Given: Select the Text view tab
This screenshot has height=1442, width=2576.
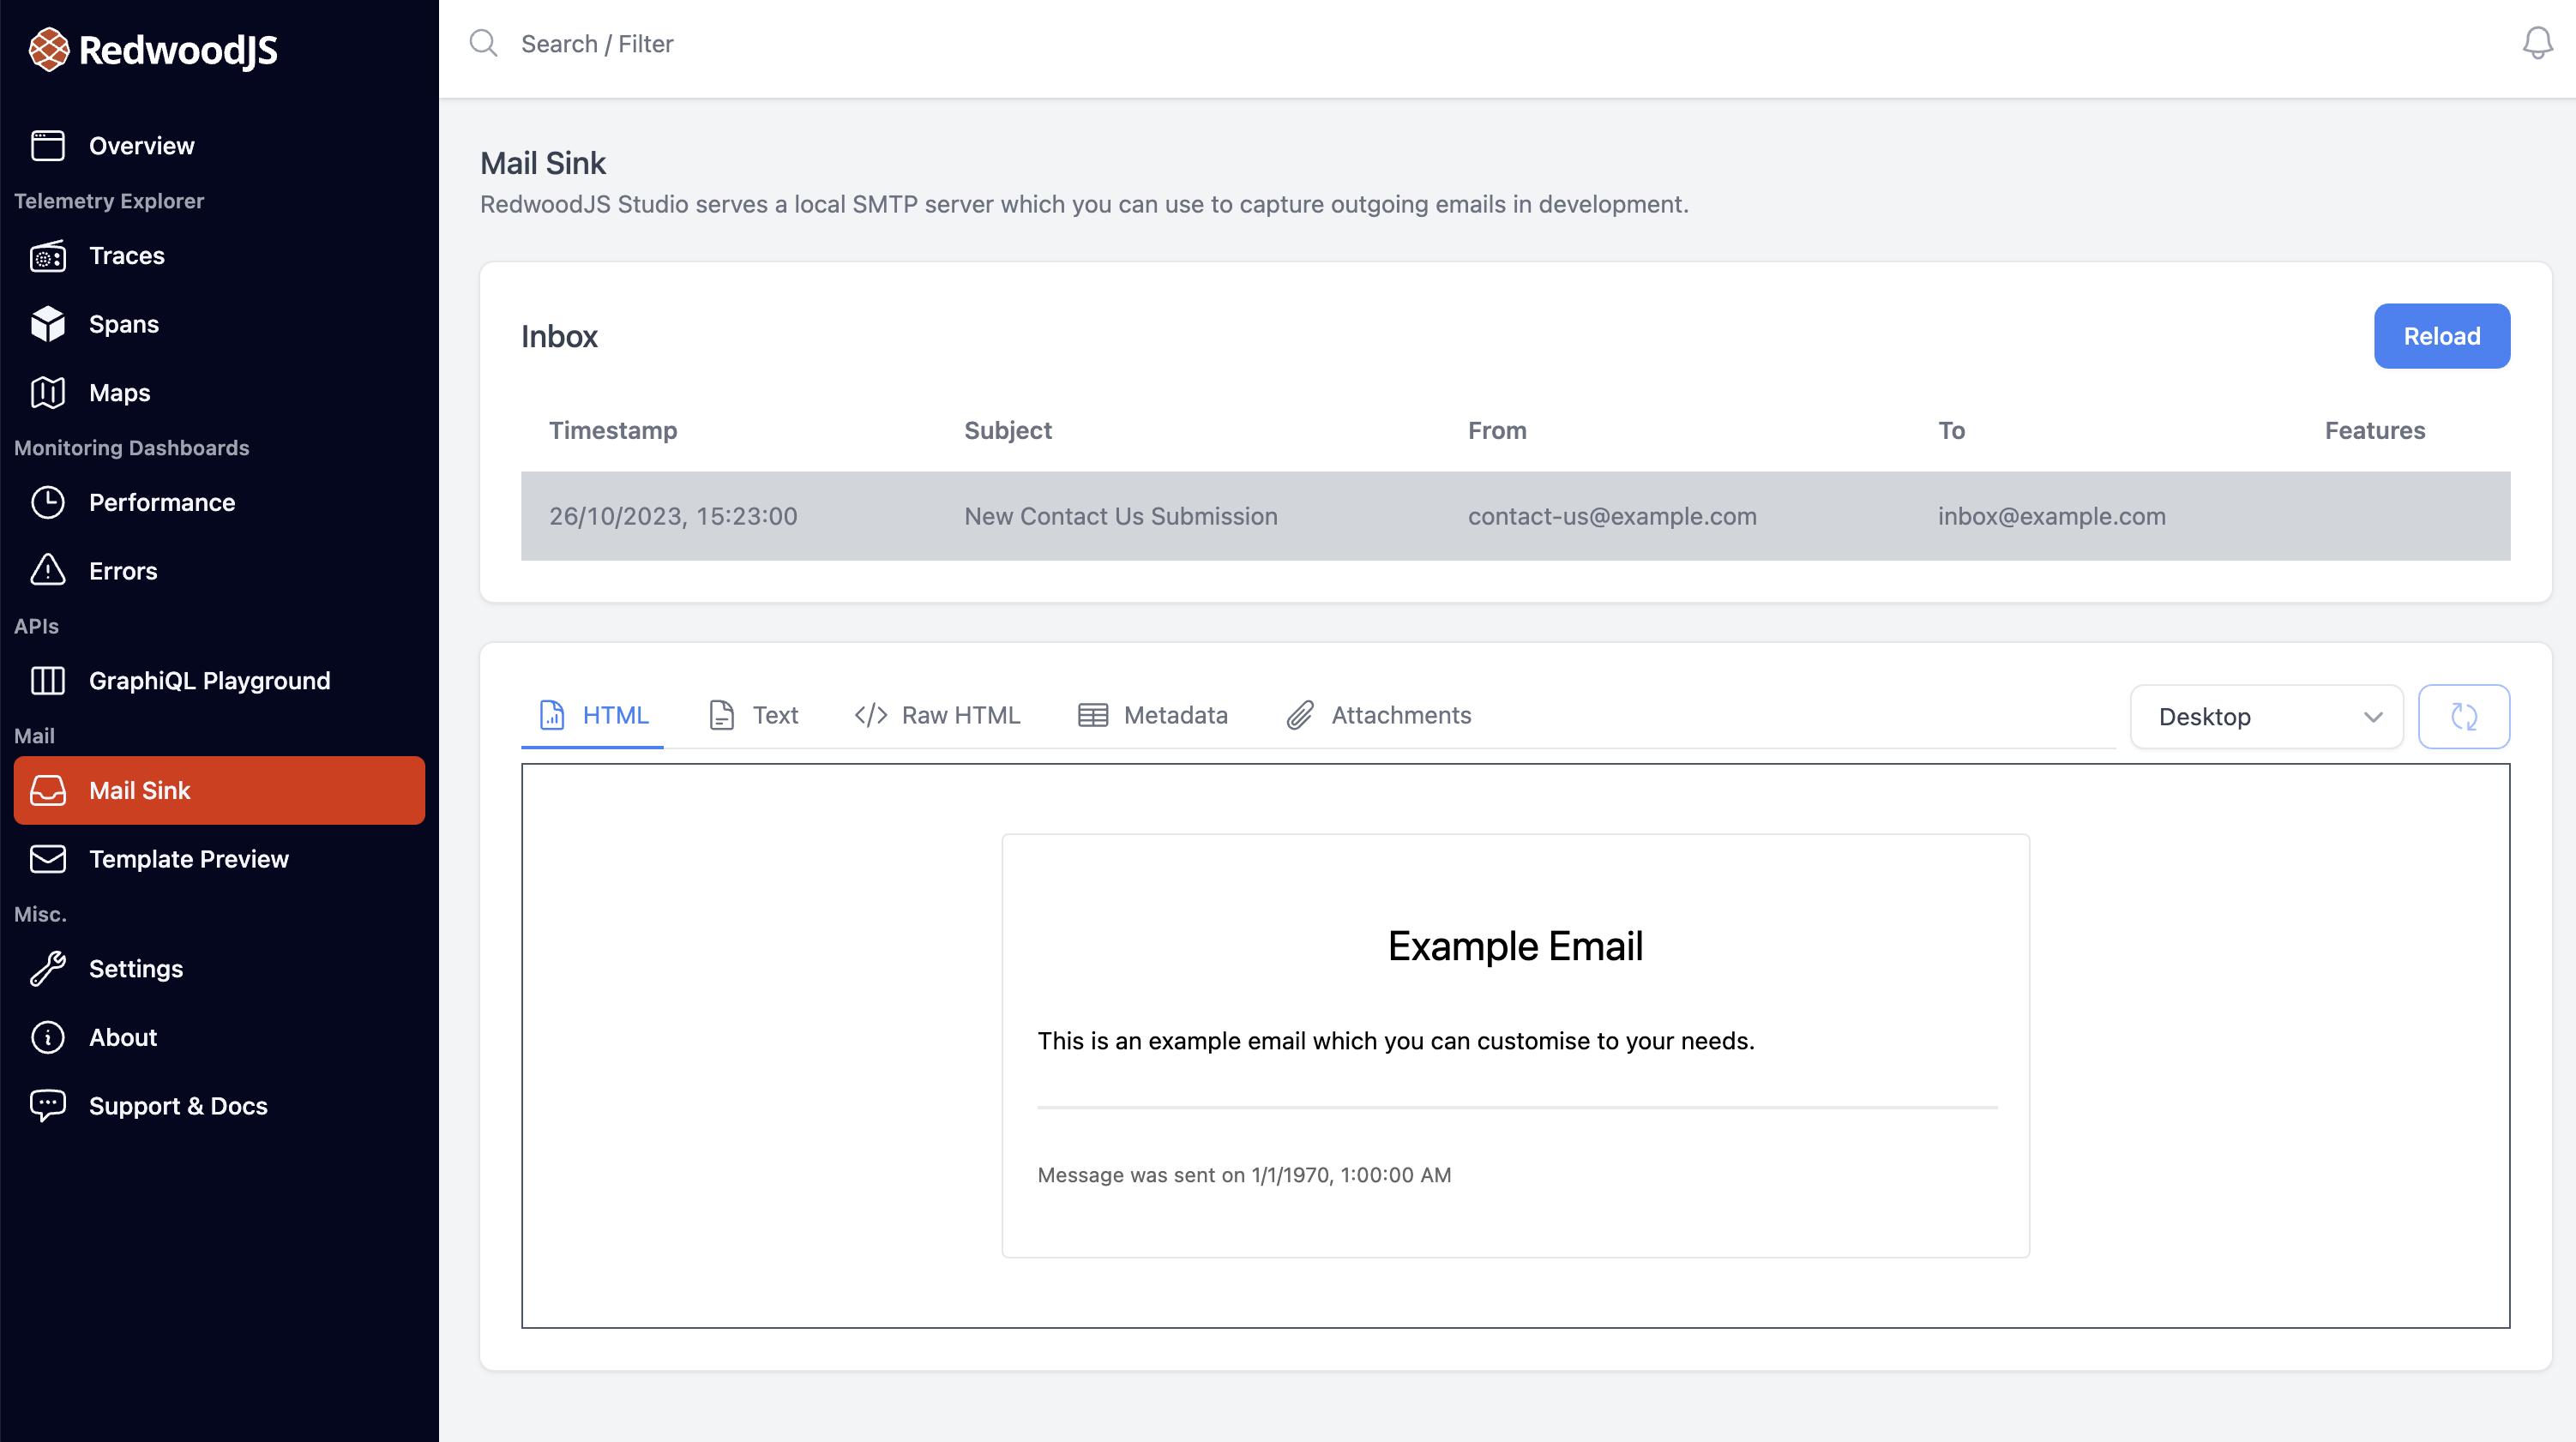Looking at the screenshot, I should [754, 715].
